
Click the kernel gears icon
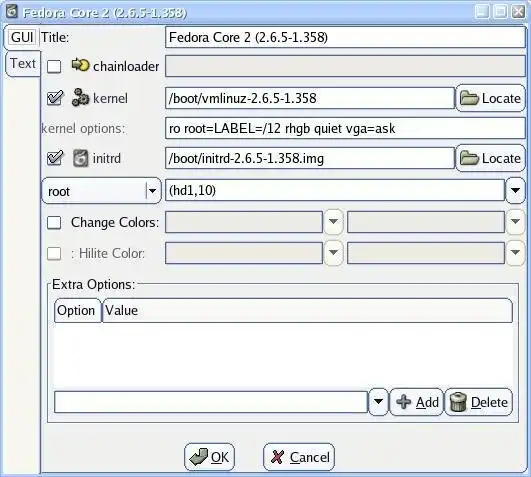[80, 97]
